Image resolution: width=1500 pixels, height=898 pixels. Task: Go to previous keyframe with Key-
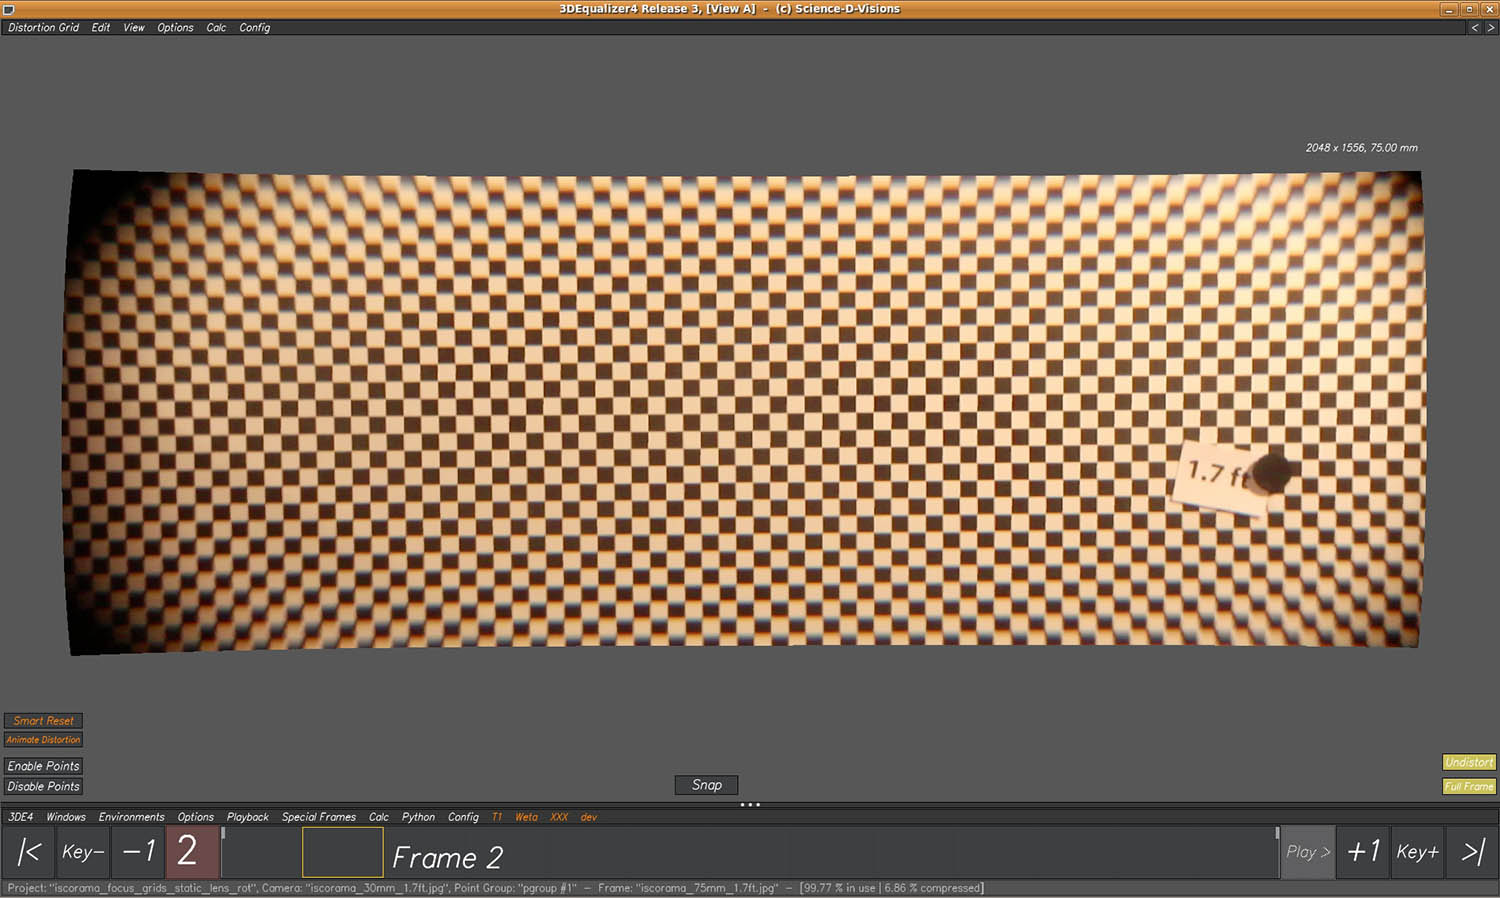(83, 852)
